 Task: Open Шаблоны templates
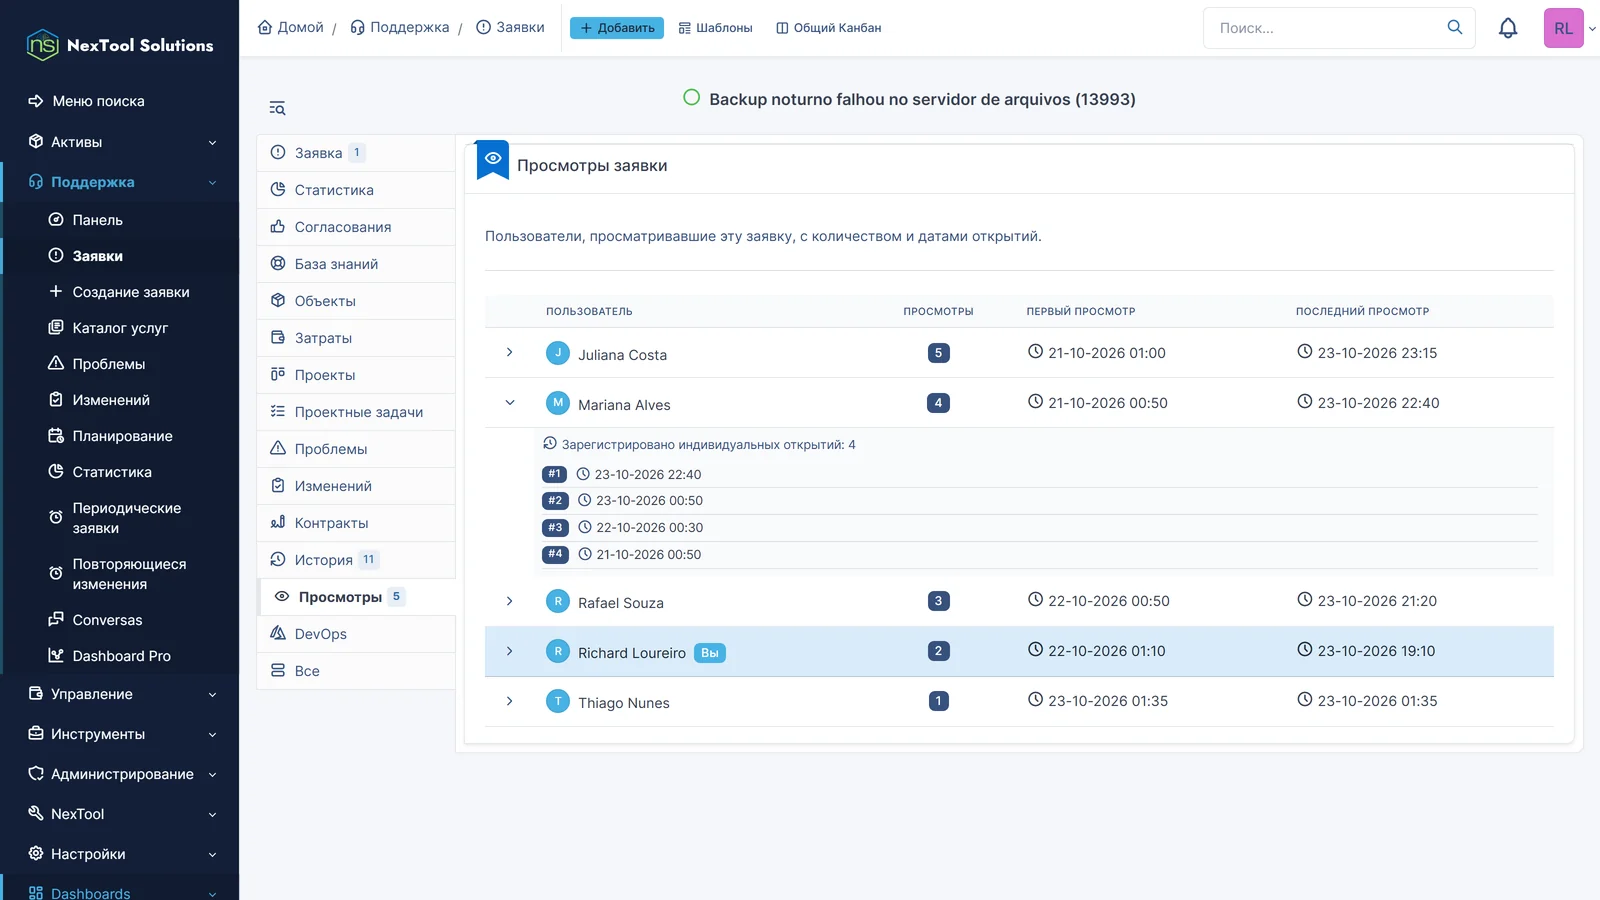[x=715, y=28]
